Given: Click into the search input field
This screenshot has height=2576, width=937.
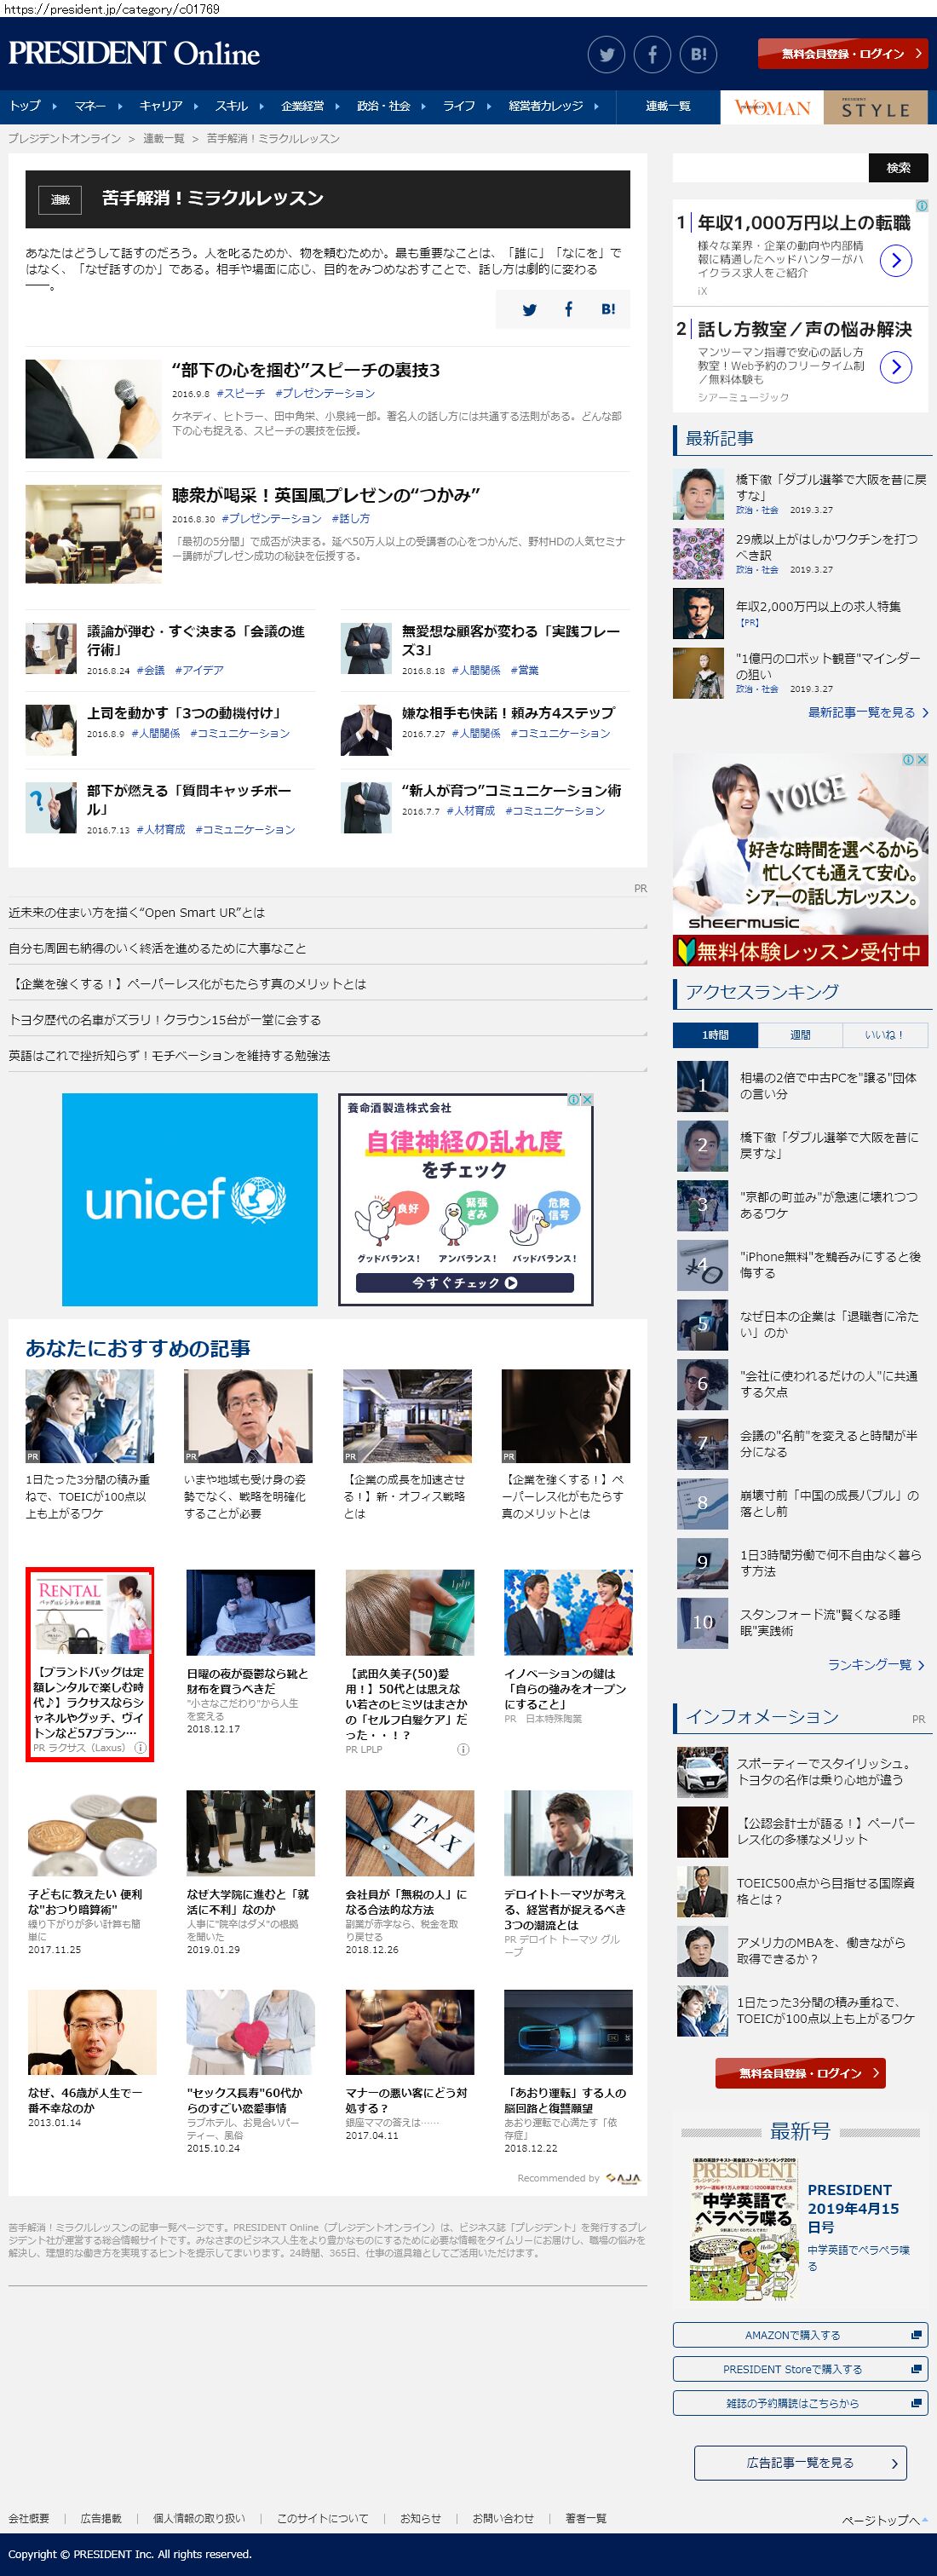Looking at the screenshot, I should [x=770, y=168].
